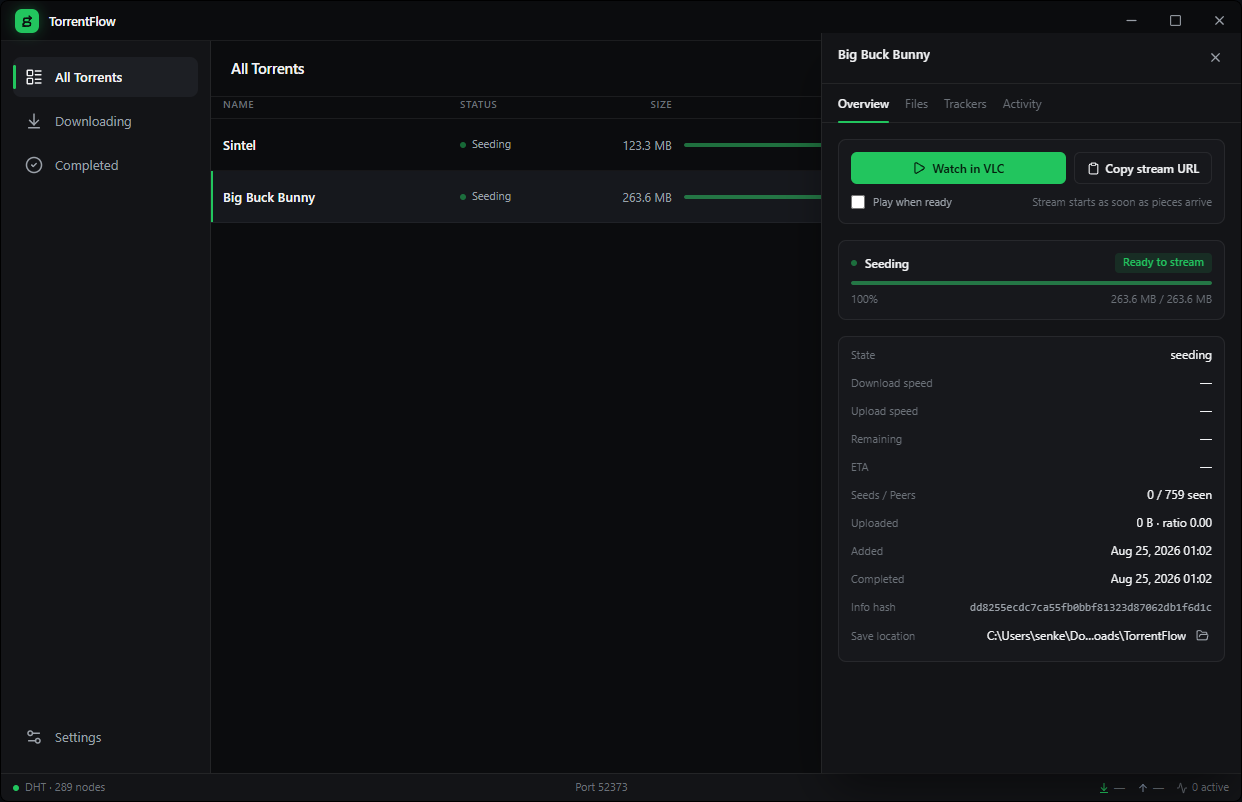Image resolution: width=1242 pixels, height=802 pixels.
Task: Click the save location path C:\Users\senke
Action: coord(1086,635)
